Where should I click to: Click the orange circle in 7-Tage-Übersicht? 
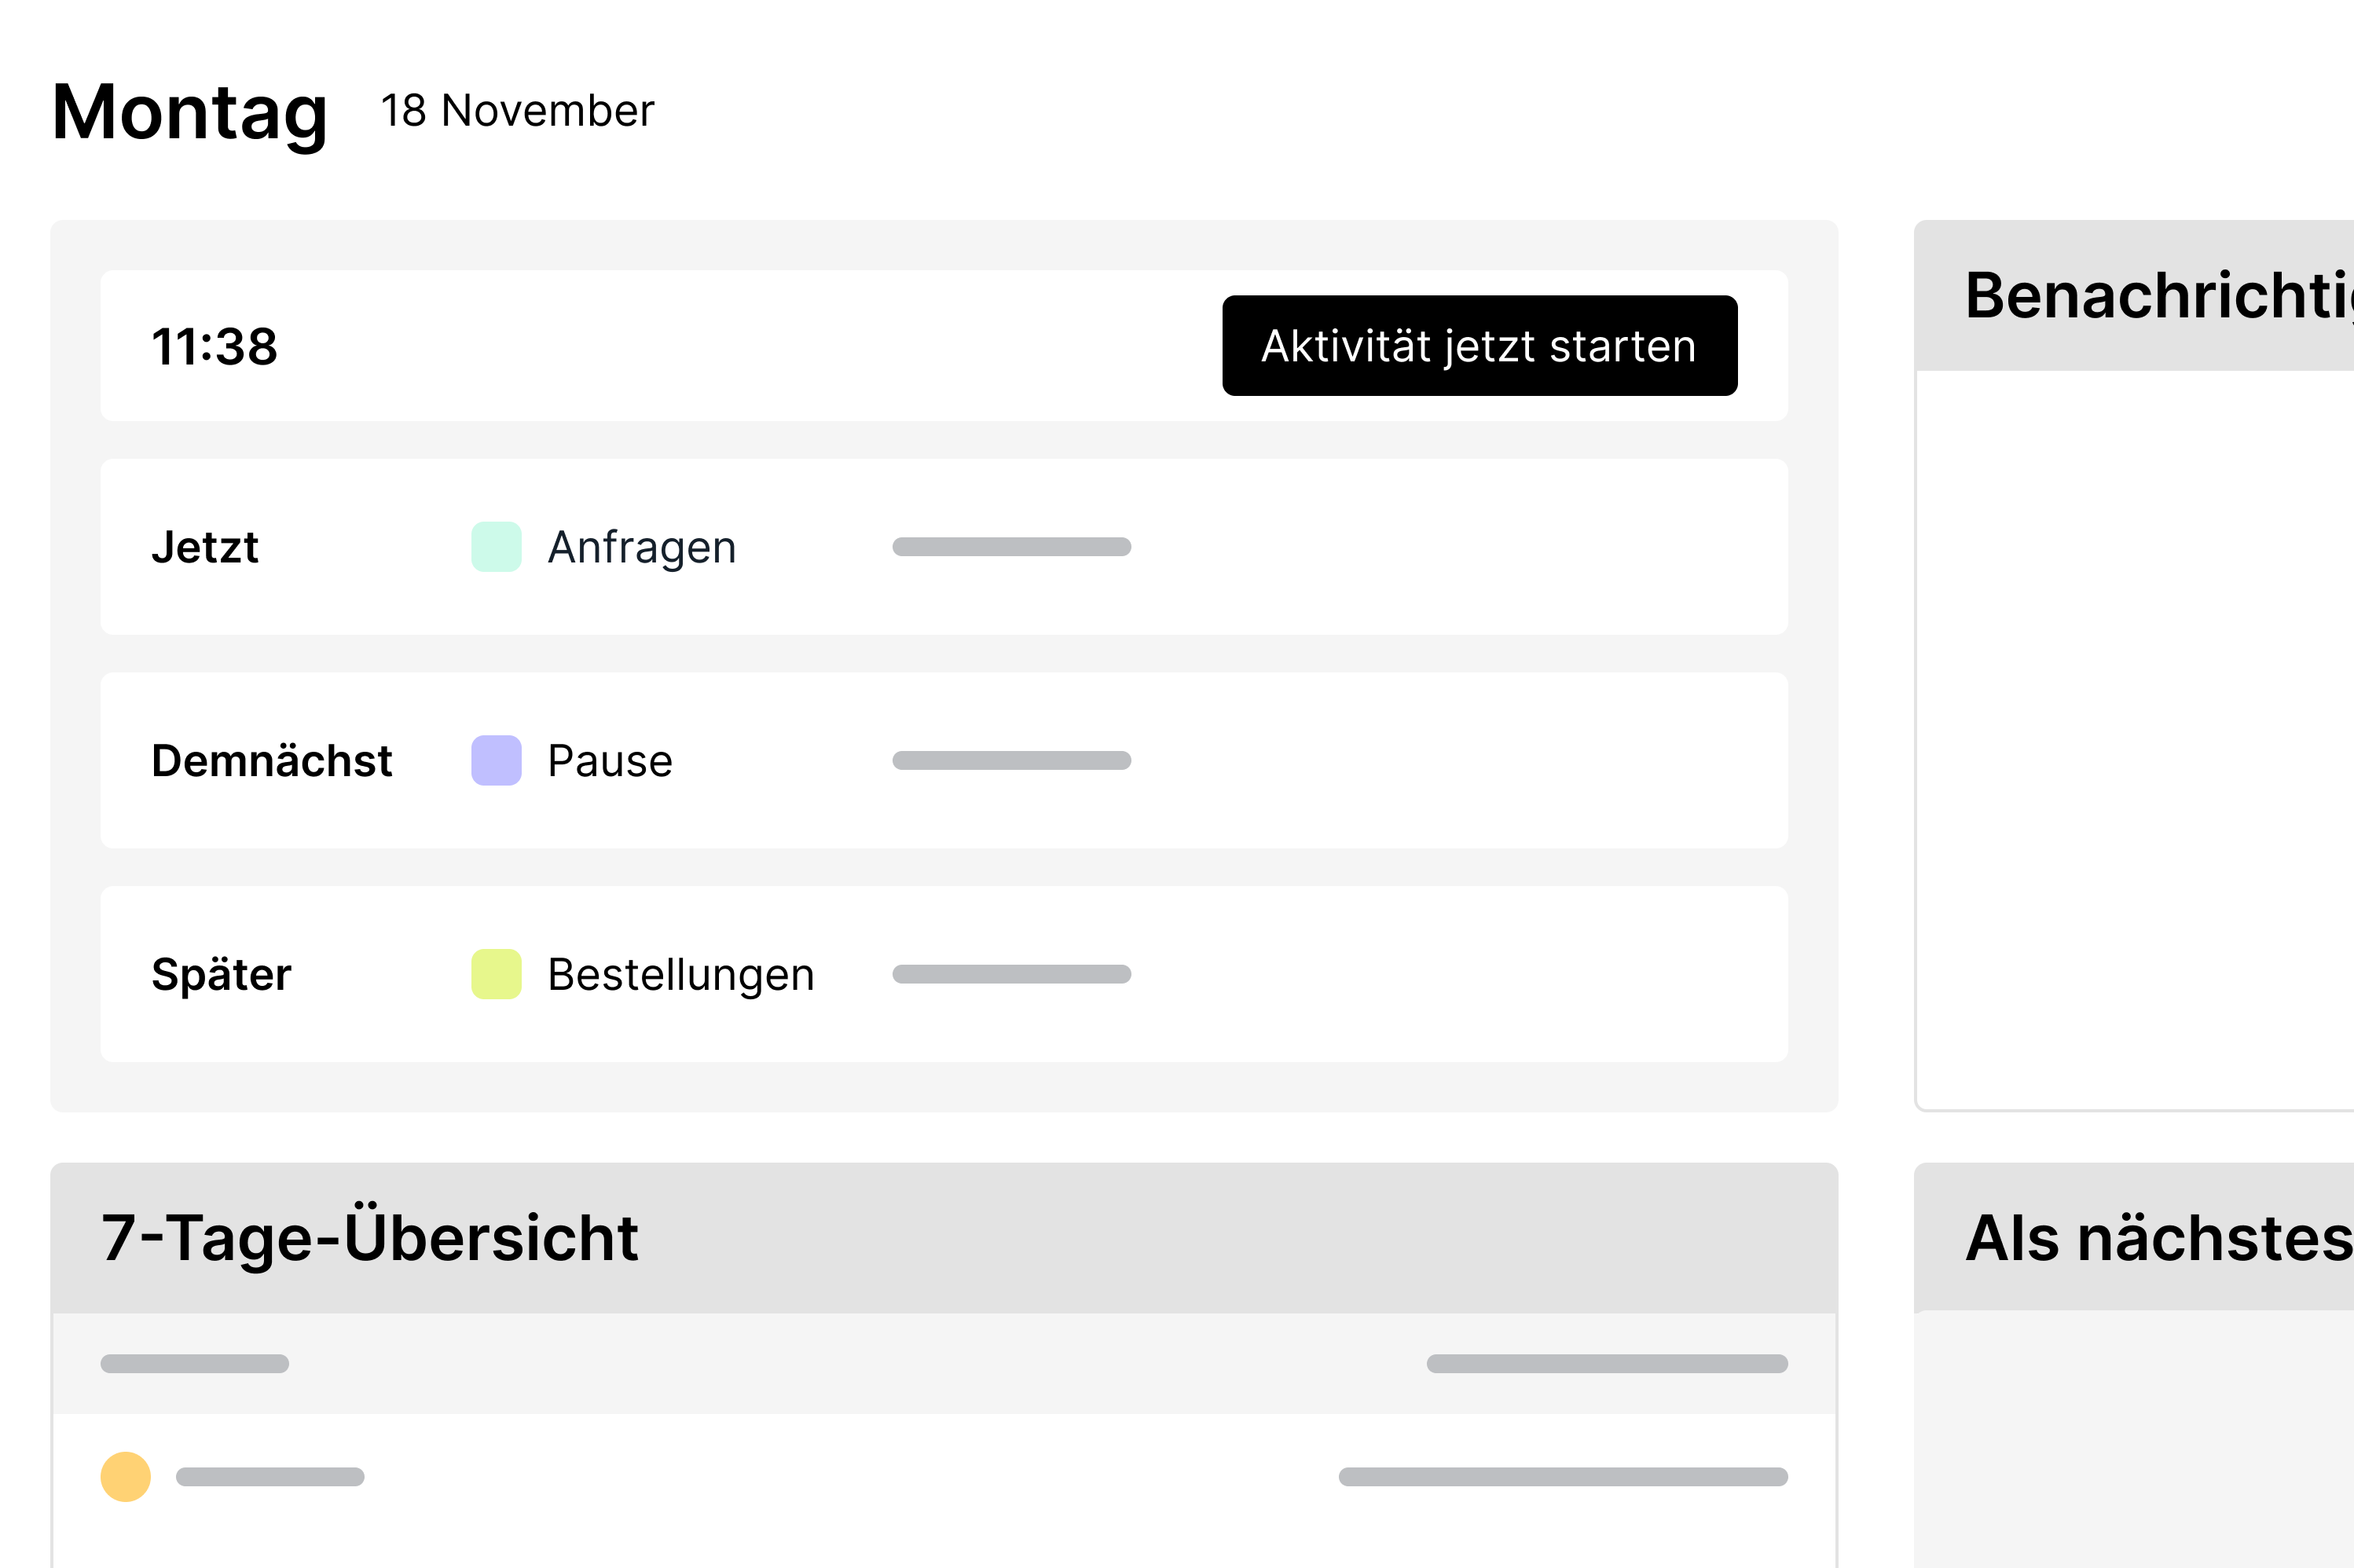pos(126,1477)
